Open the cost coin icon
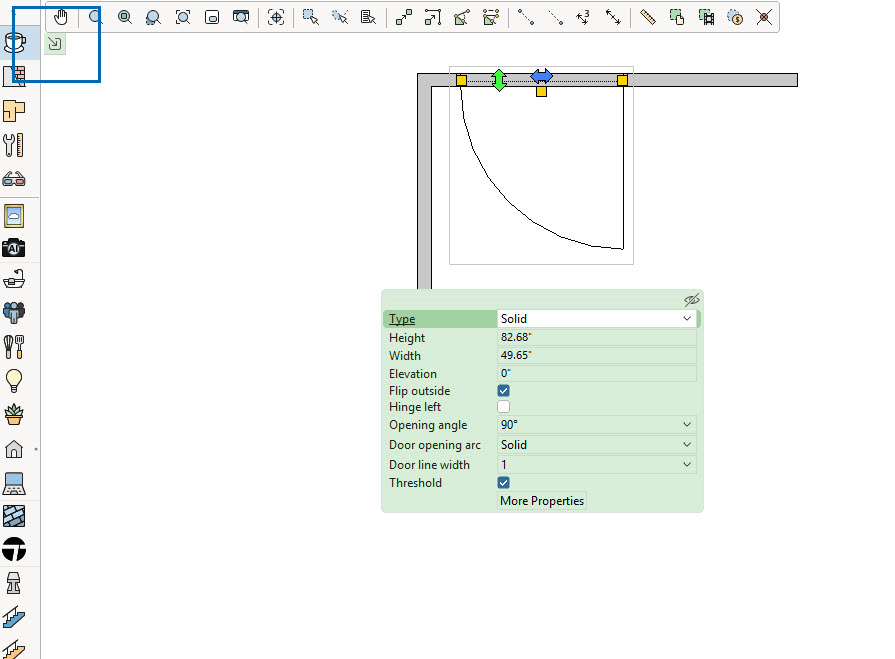 pos(735,17)
